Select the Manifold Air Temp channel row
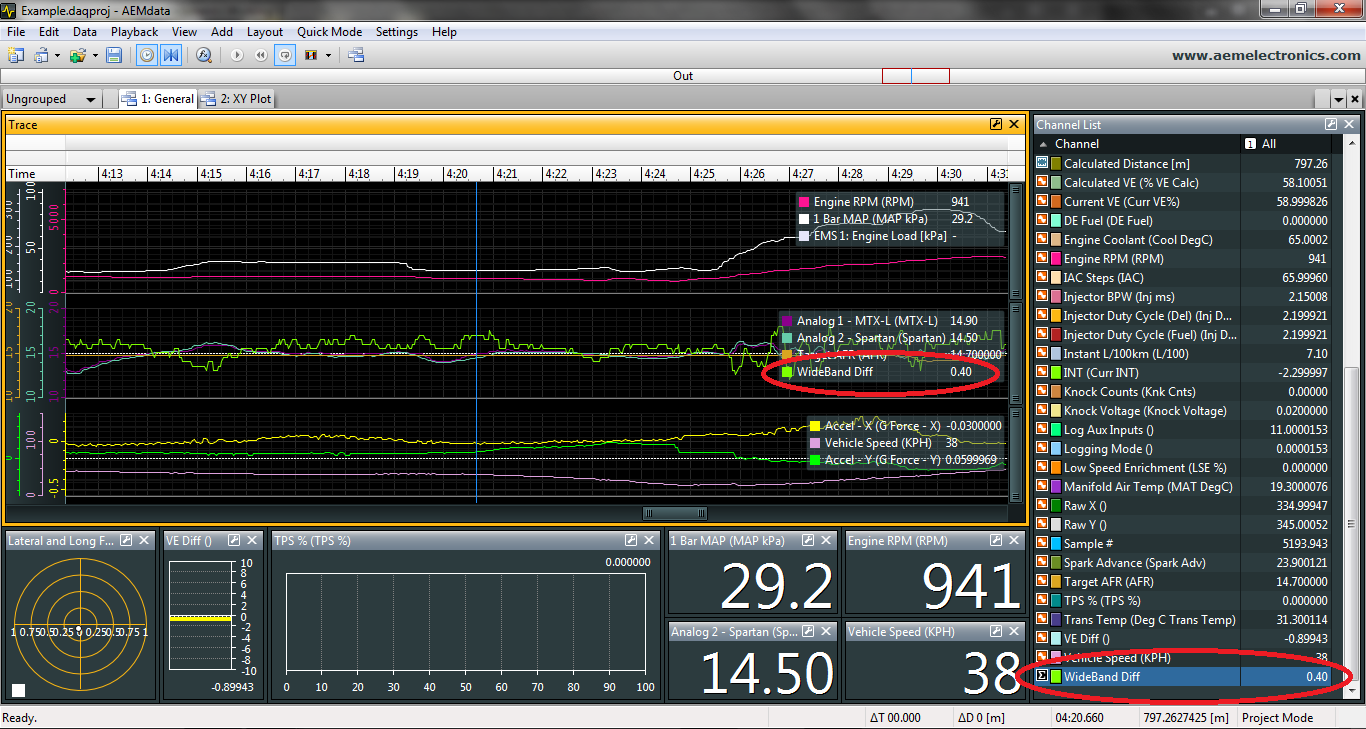The height and width of the screenshot is (729, 1366). point(1184,486)
